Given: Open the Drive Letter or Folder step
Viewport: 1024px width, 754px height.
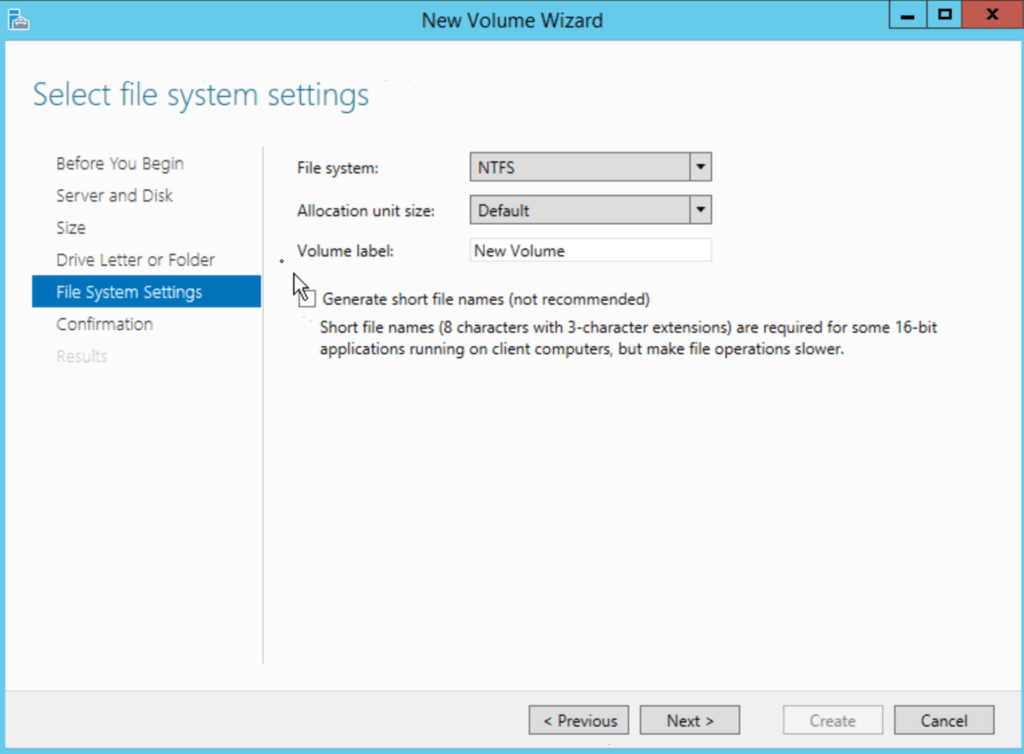Looking at the screenshot, I should pos(135,260).
